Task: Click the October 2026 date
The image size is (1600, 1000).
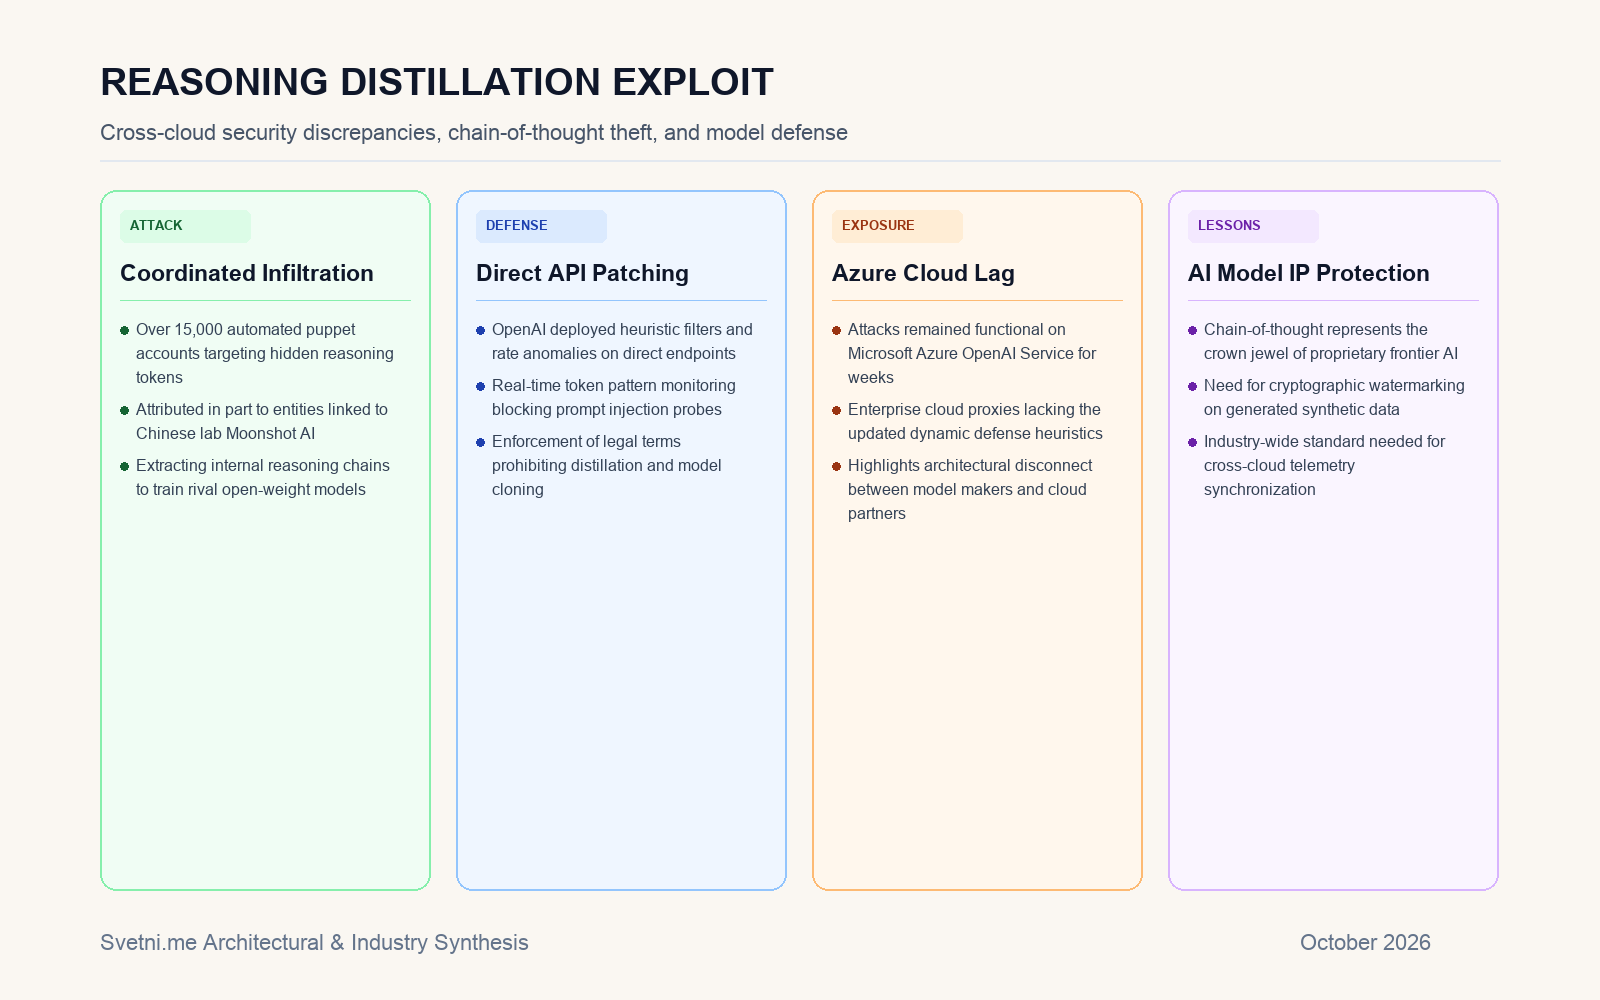Action: [x=1365, y=942]
